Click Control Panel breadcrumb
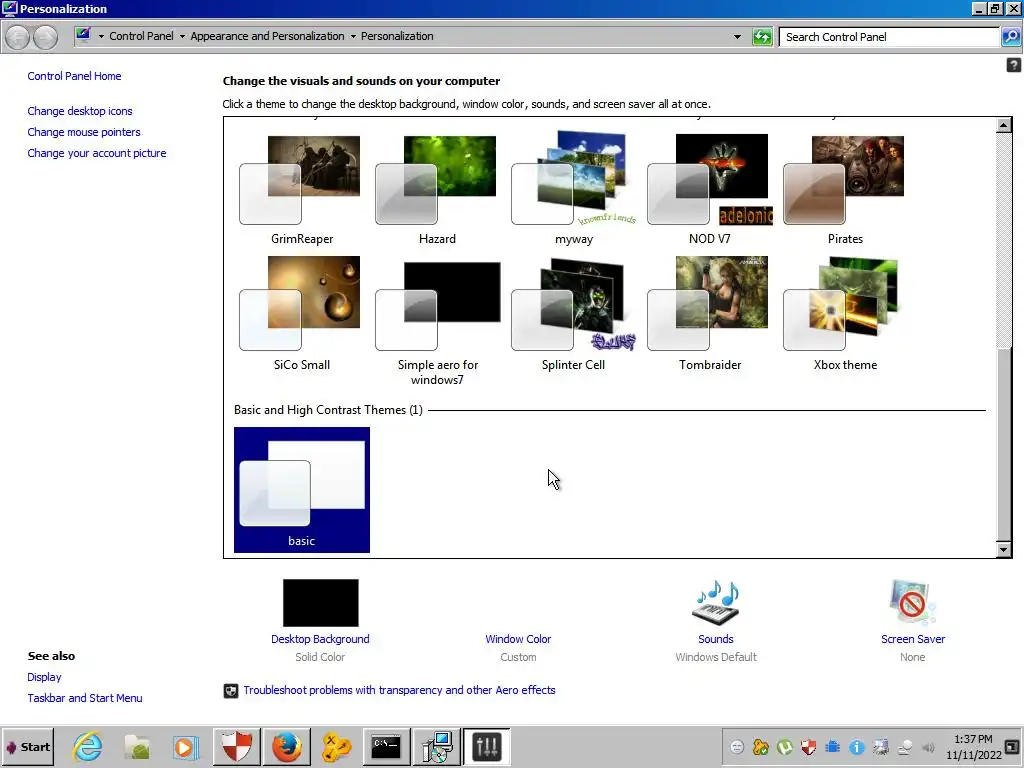The image size is (1024, 768). [141, 37]
